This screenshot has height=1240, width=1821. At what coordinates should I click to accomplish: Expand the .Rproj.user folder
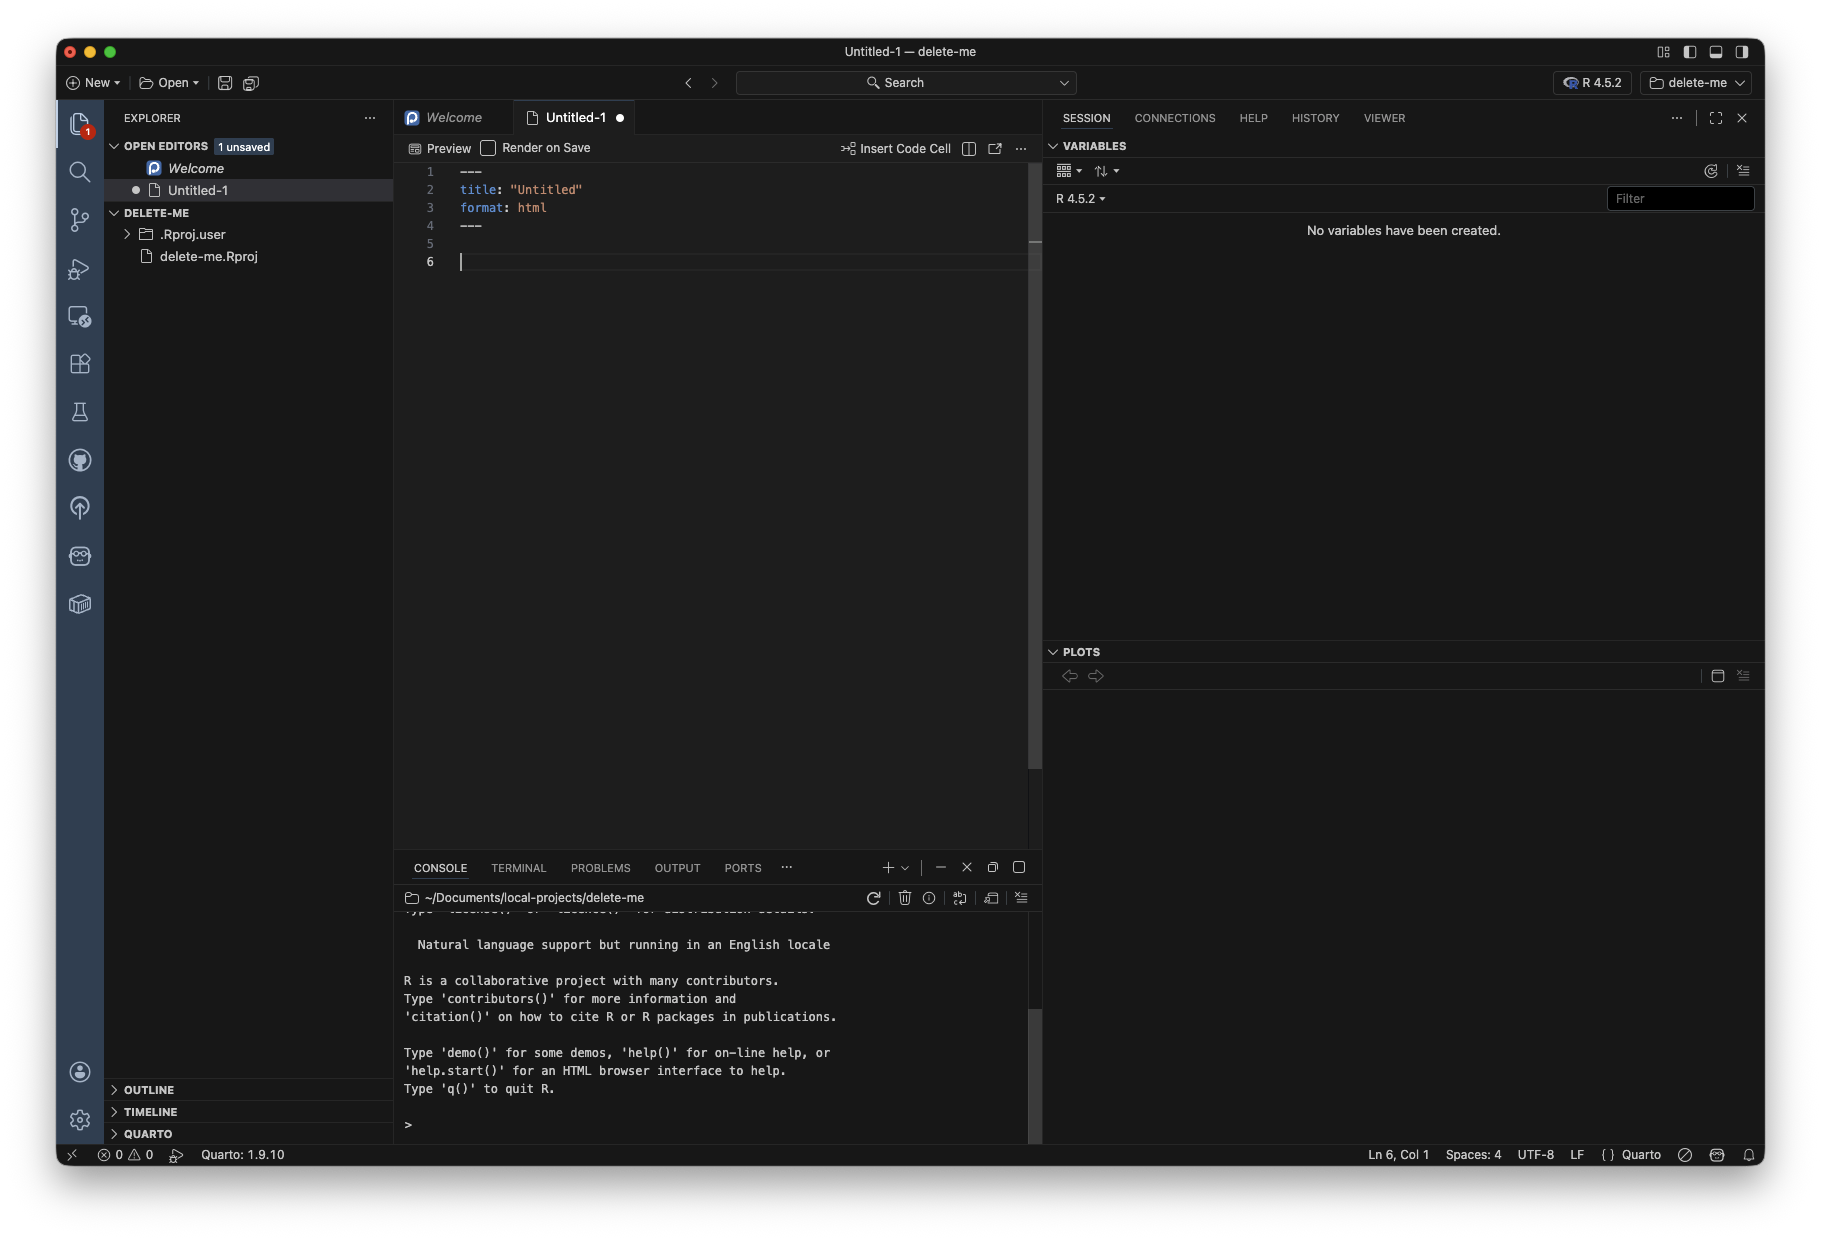click(x=127, y=234)
